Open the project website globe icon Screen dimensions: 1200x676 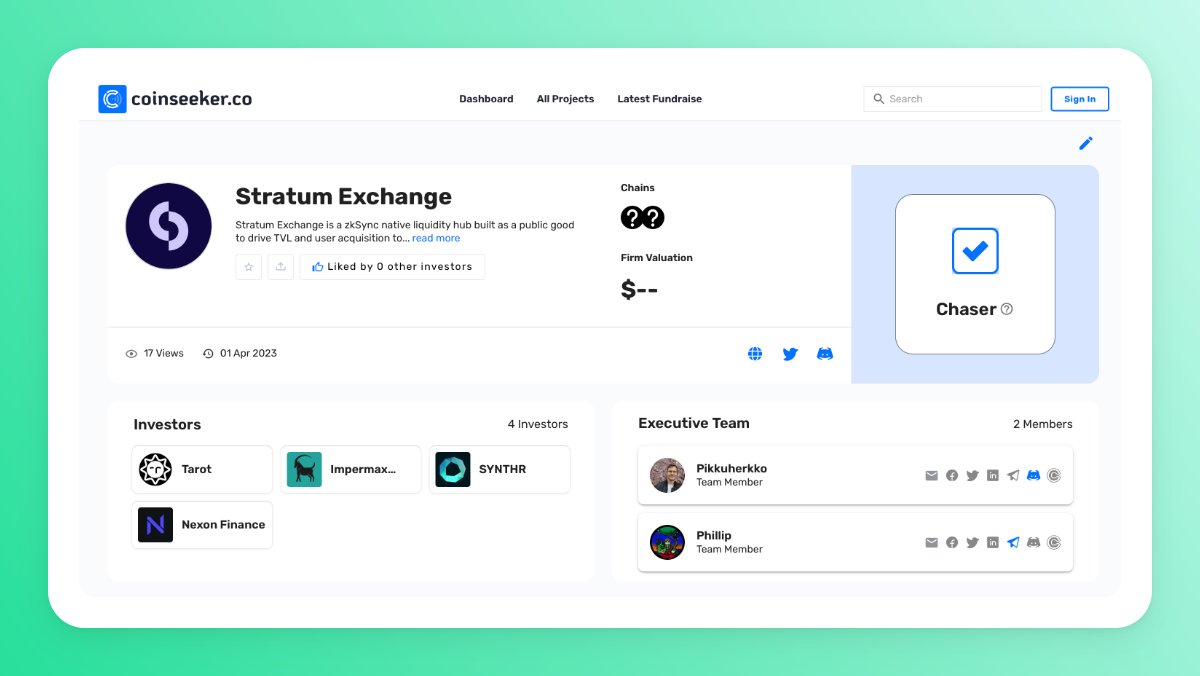pyautogui.click(x=755, y=354)
